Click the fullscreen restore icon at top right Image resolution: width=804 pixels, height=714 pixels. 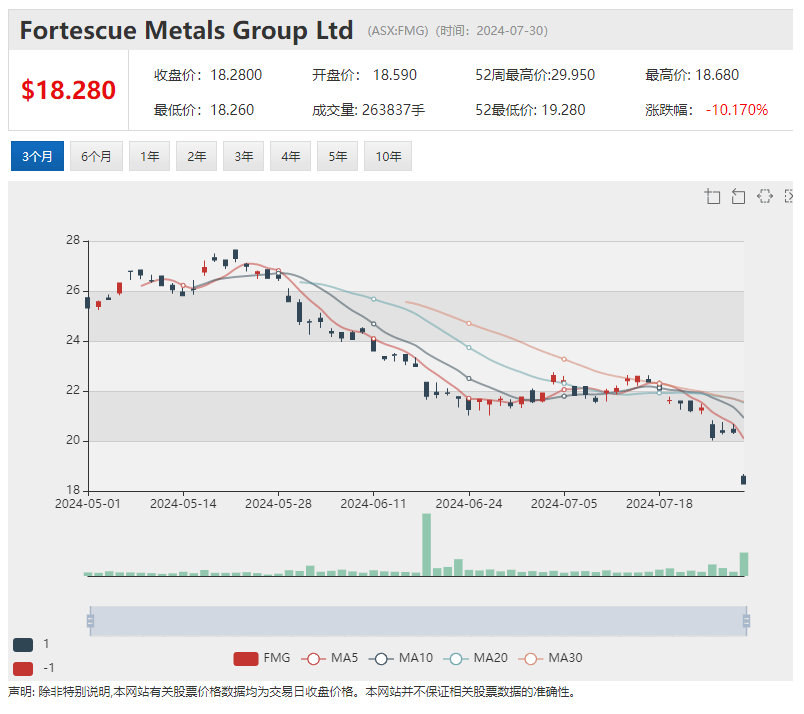coord(789,196)
